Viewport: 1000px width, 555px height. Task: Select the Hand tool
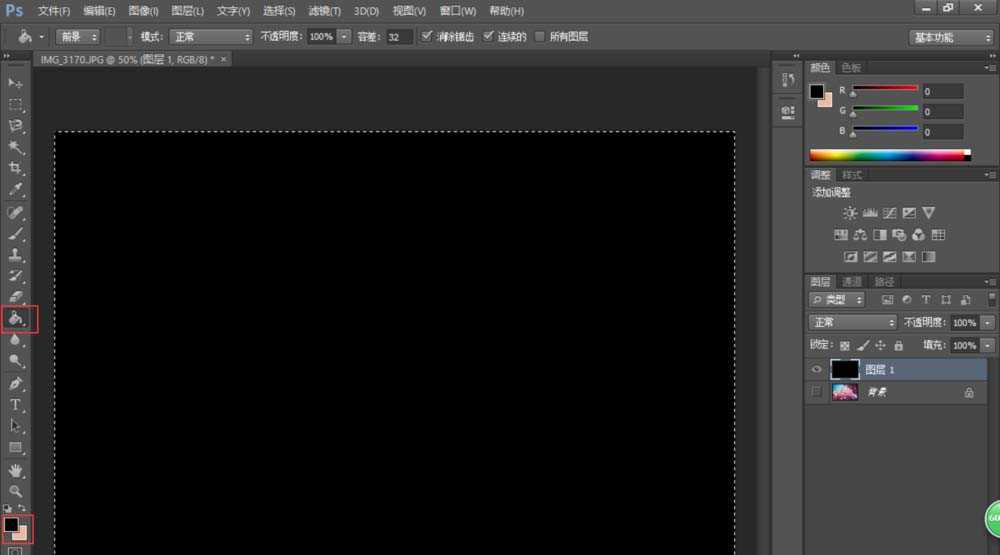click(15, 471)
